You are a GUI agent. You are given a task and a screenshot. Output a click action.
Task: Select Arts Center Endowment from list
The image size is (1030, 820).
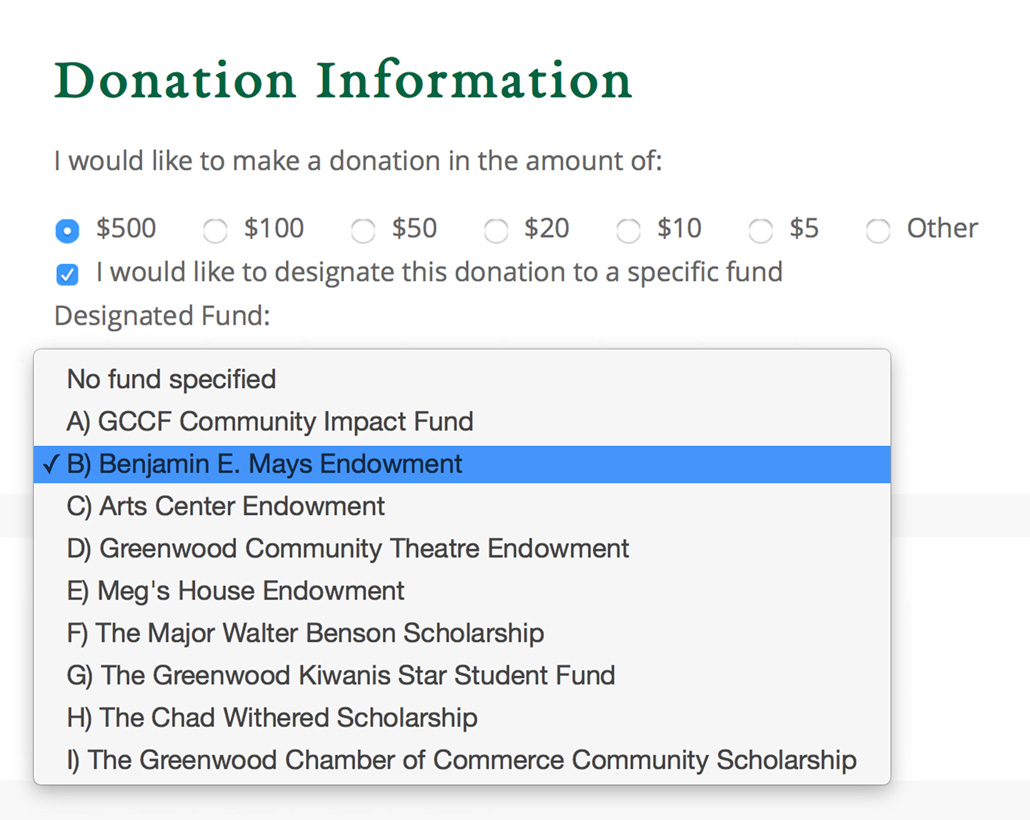pos(462,506)
